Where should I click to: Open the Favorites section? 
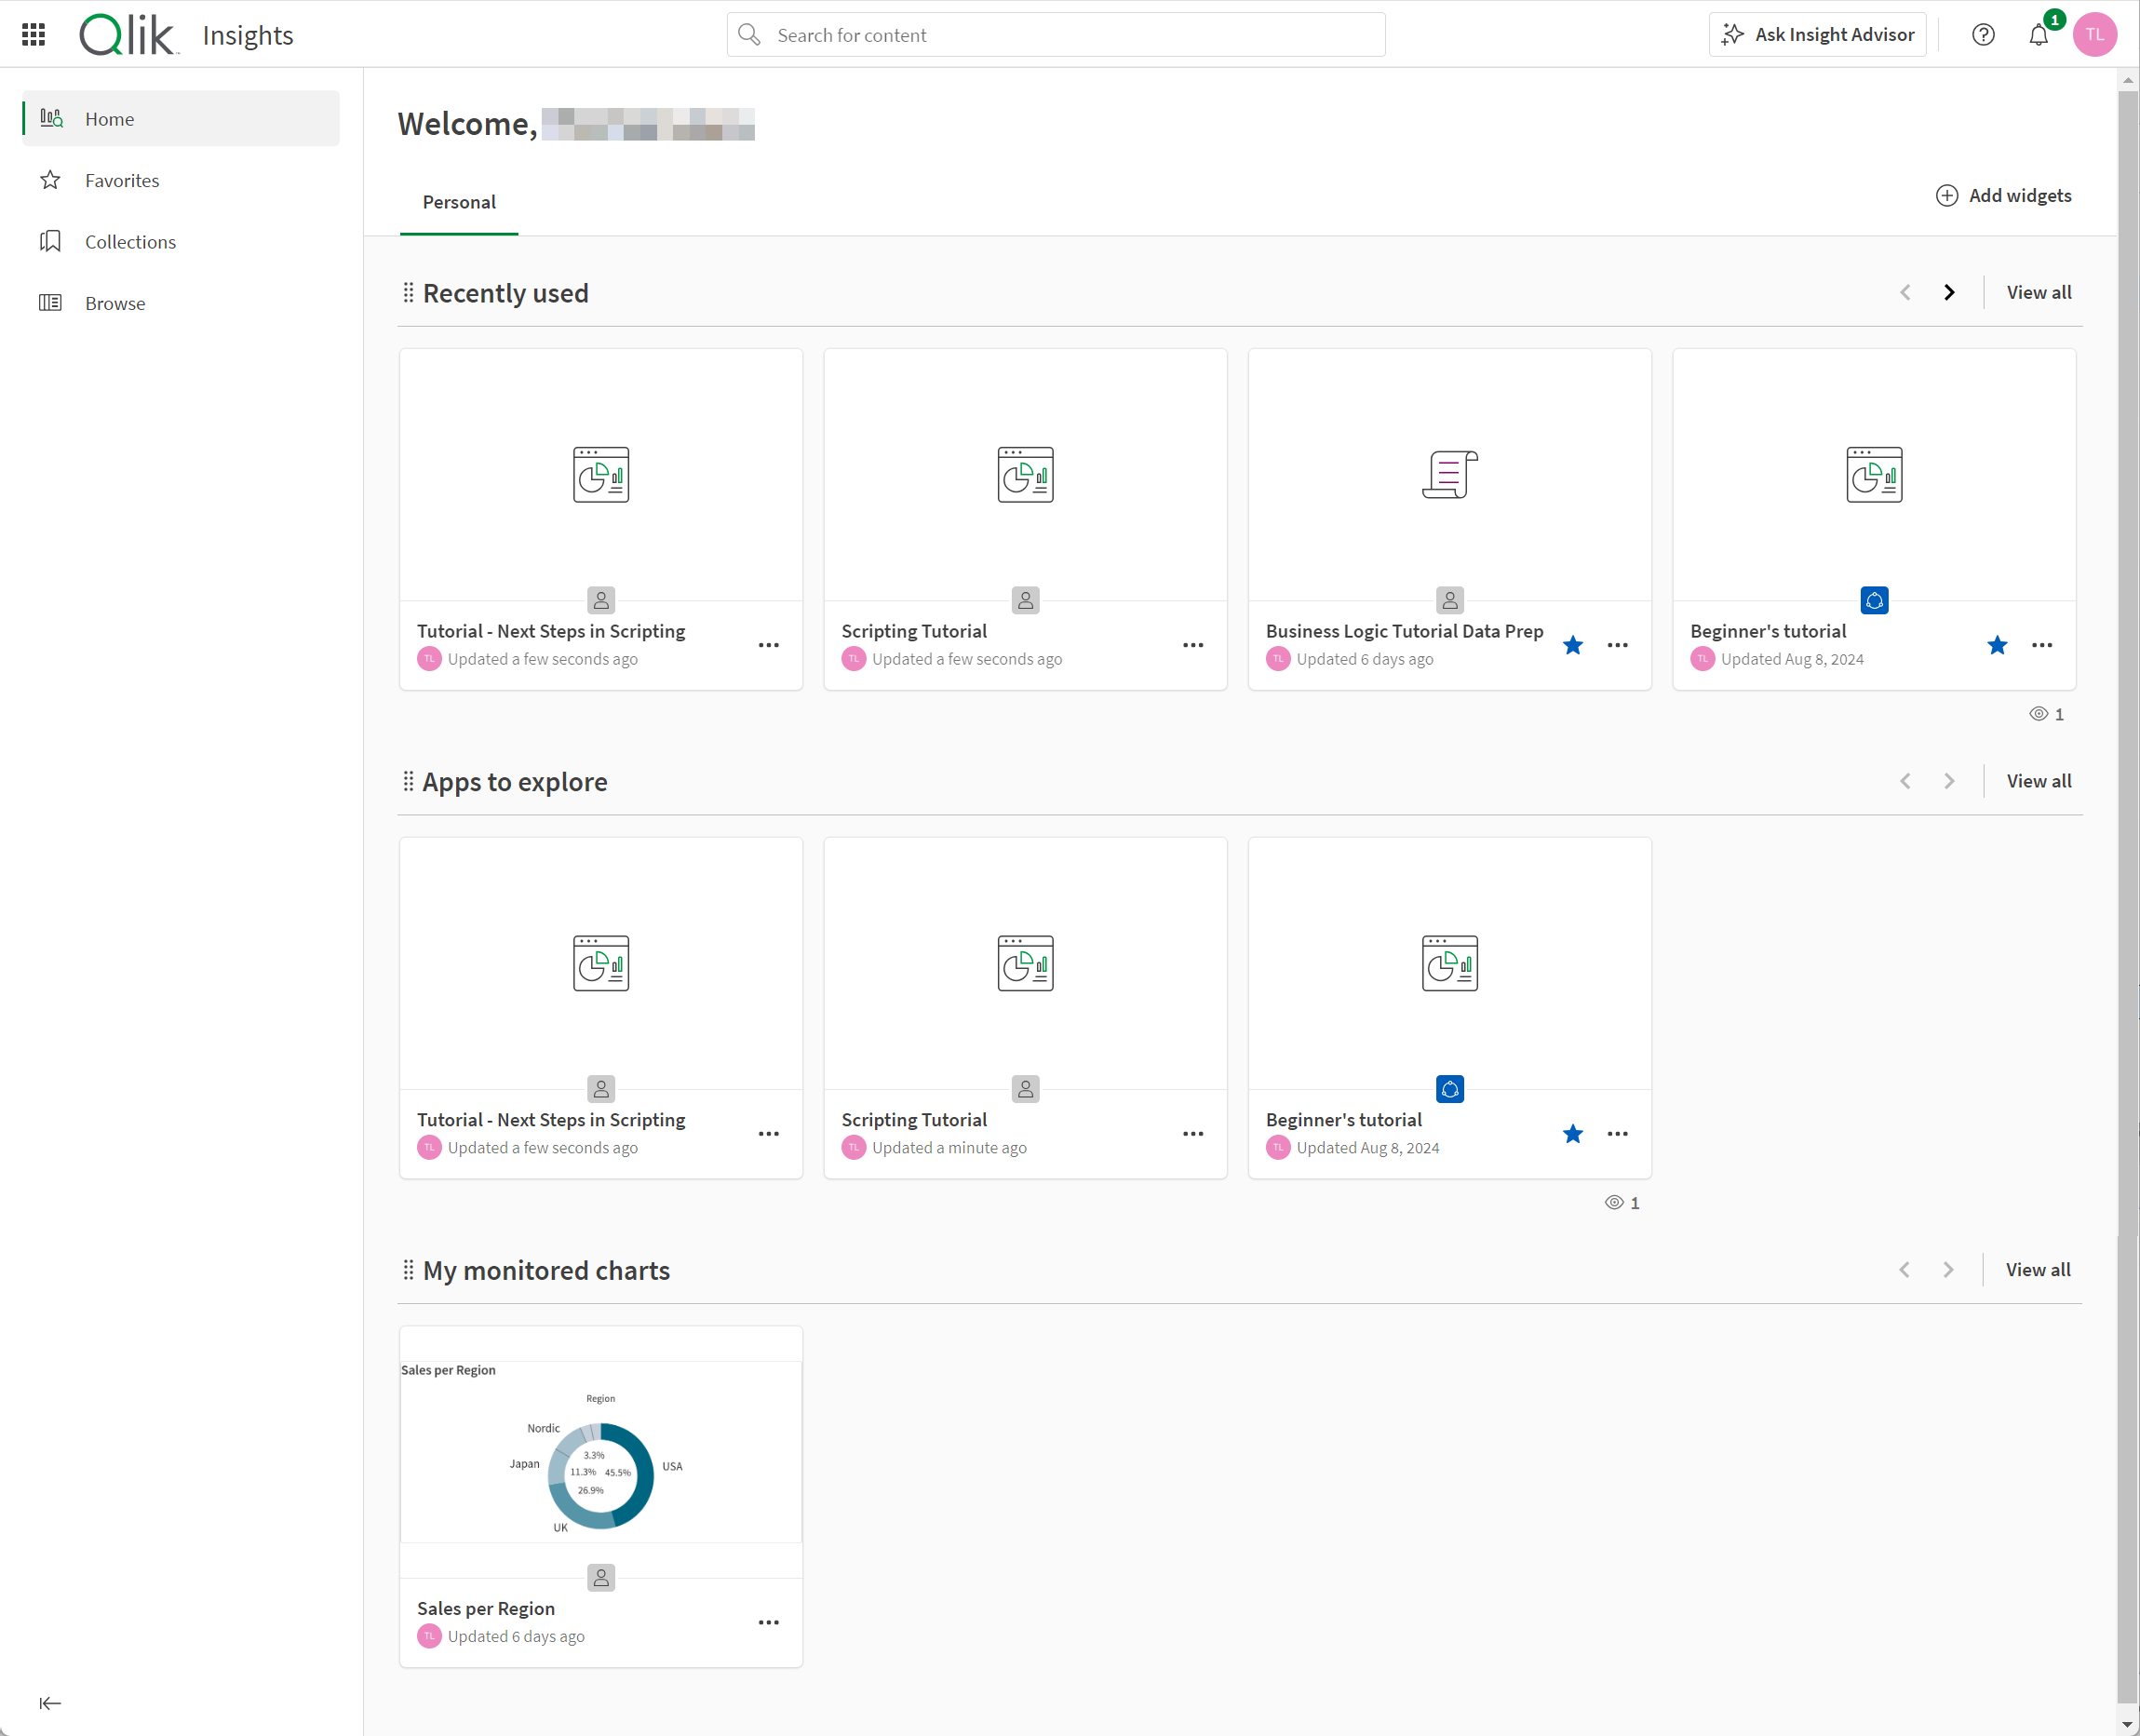tap(122, 181)
